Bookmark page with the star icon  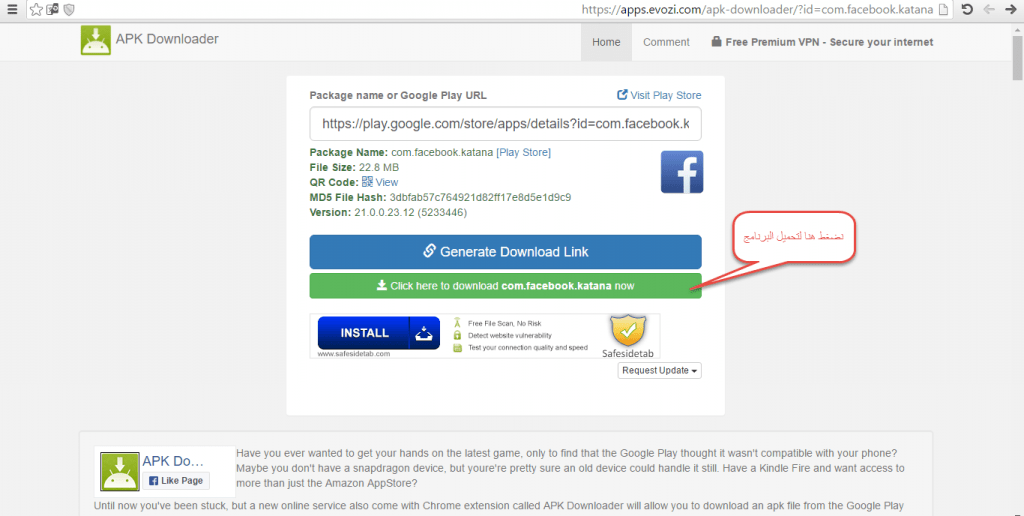pyautogui.click(x=37, y=10)
